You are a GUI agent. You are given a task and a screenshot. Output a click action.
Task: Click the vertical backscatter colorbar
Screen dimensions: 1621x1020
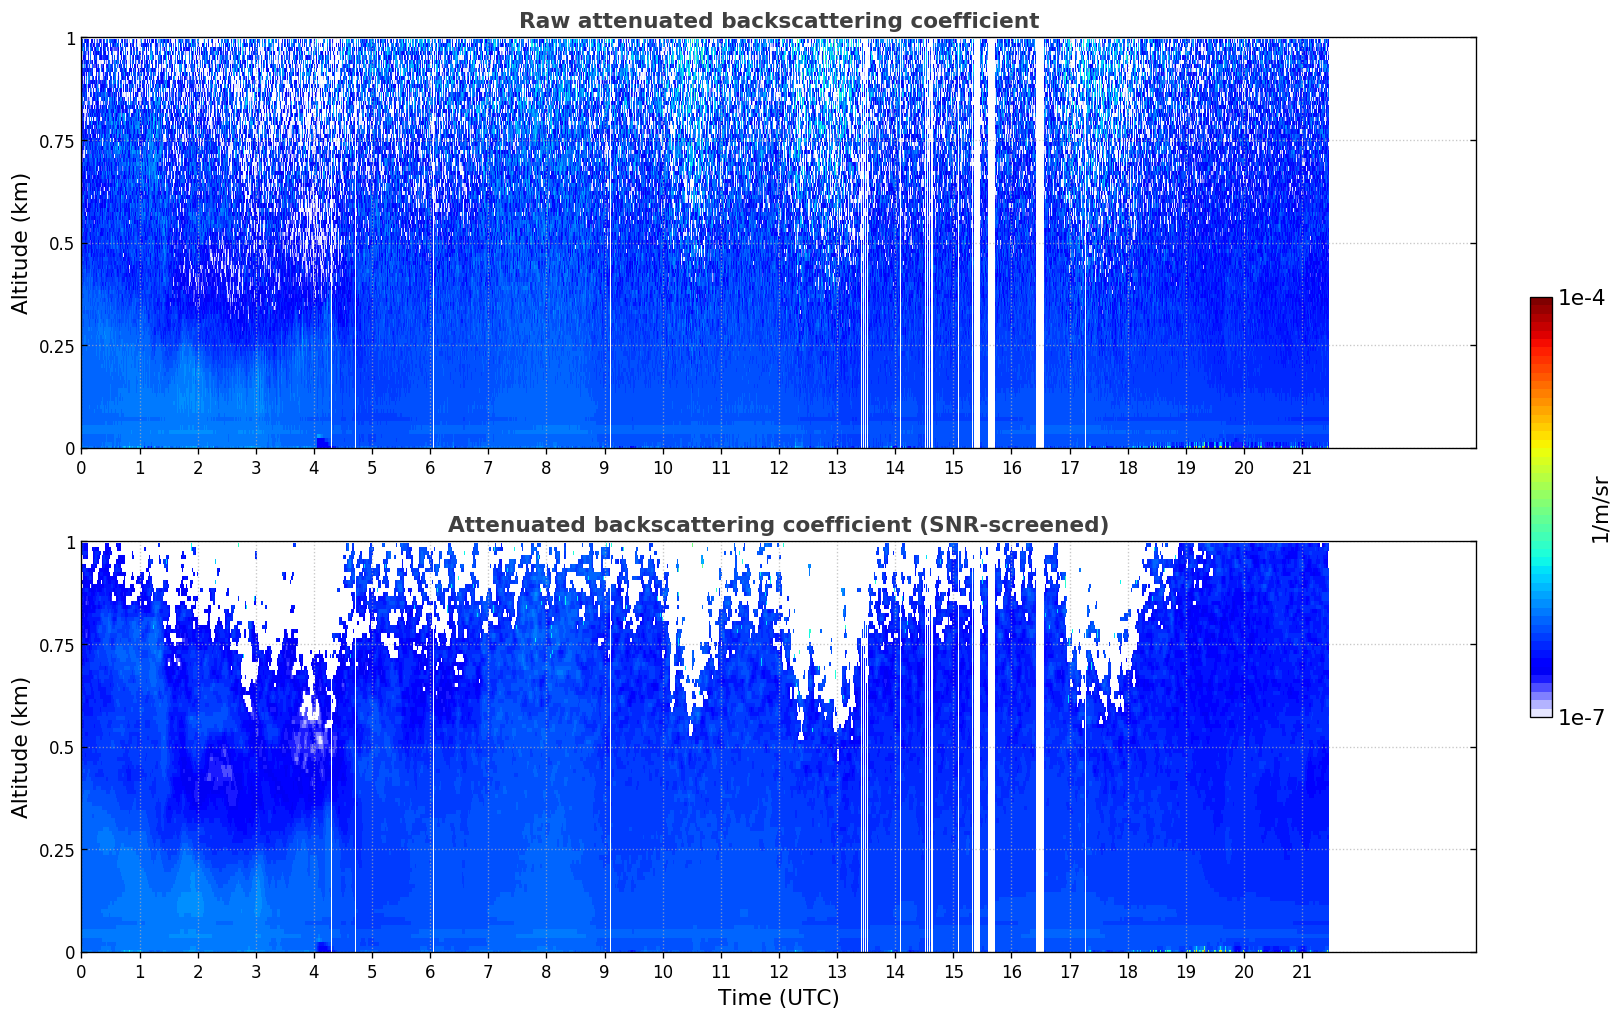(1541, 507)
